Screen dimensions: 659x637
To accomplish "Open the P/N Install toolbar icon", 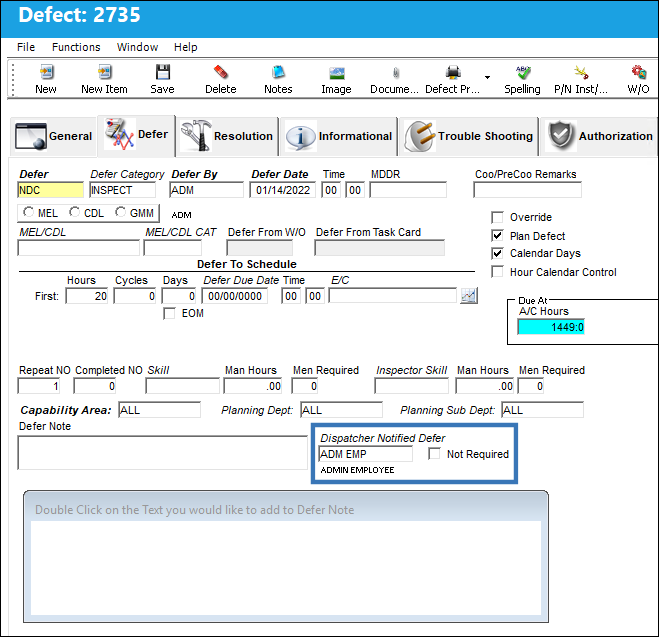I will tap(581, 72).
